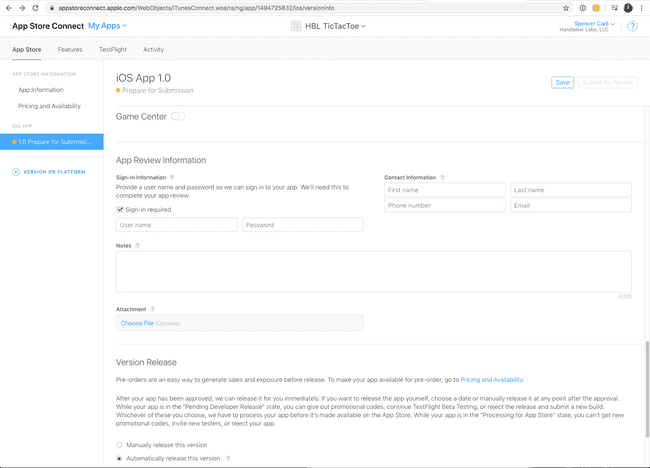Open help tooltip next to Notes

coord(138,245)
